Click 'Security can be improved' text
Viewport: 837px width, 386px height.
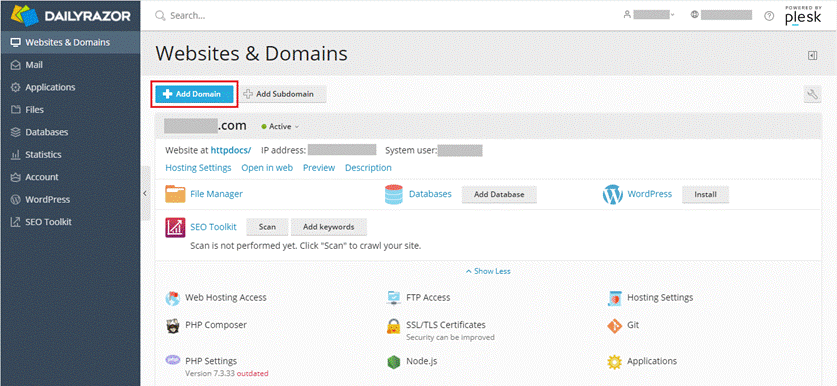pyautogui.click(x=451, y=337)
